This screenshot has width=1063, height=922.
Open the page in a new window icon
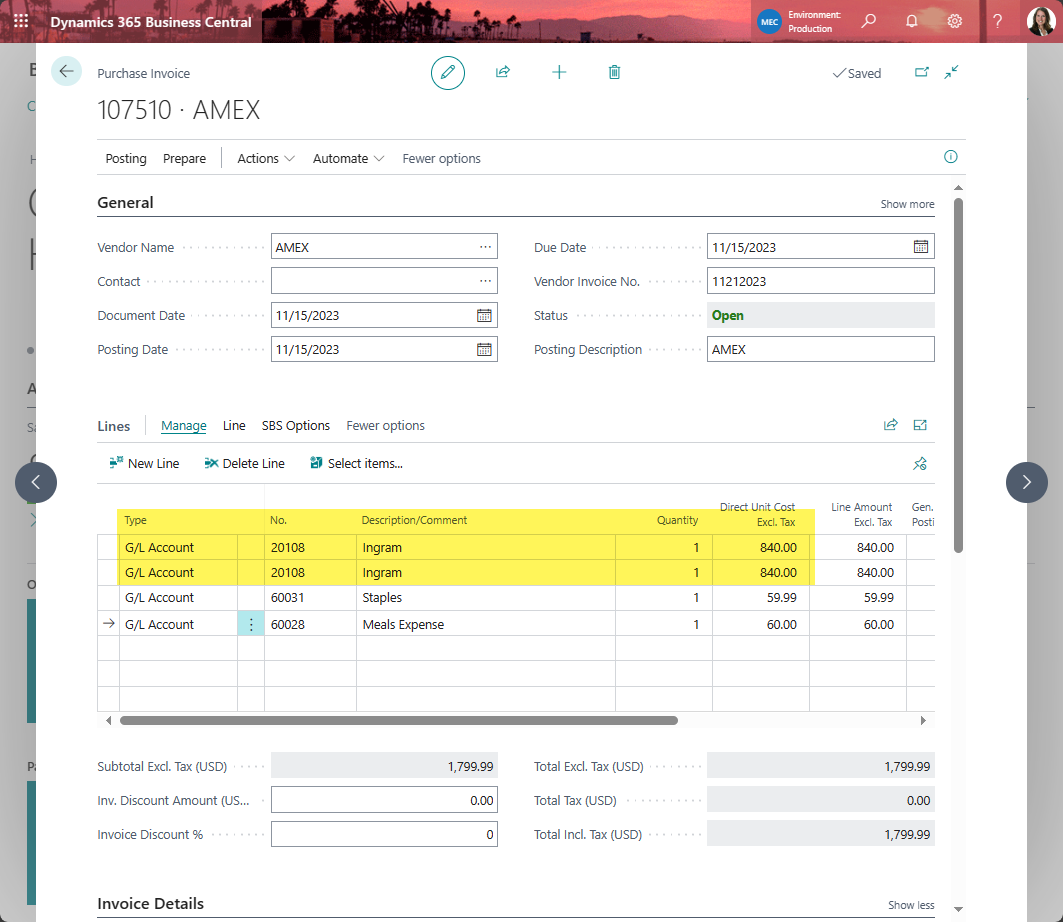(921, 72)
